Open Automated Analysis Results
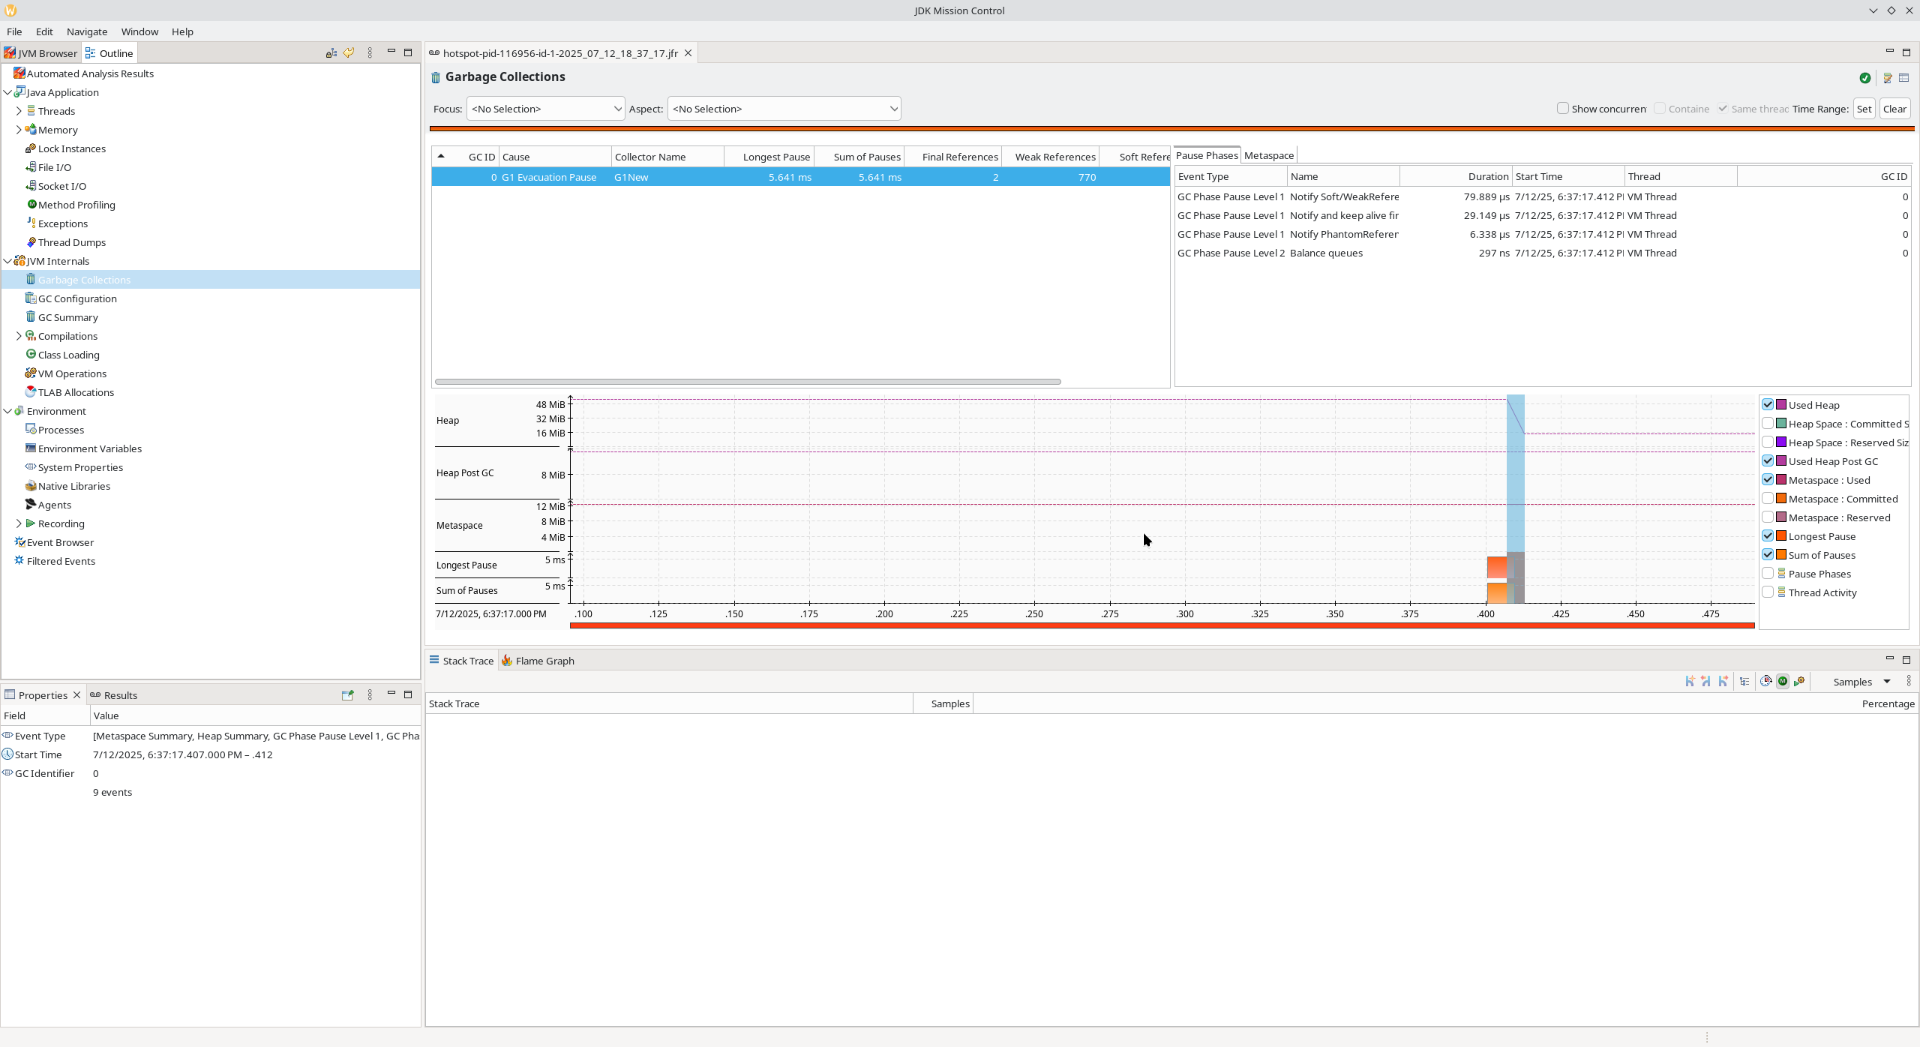This screenshot has width=1920, height=1047. click(90, 73)
